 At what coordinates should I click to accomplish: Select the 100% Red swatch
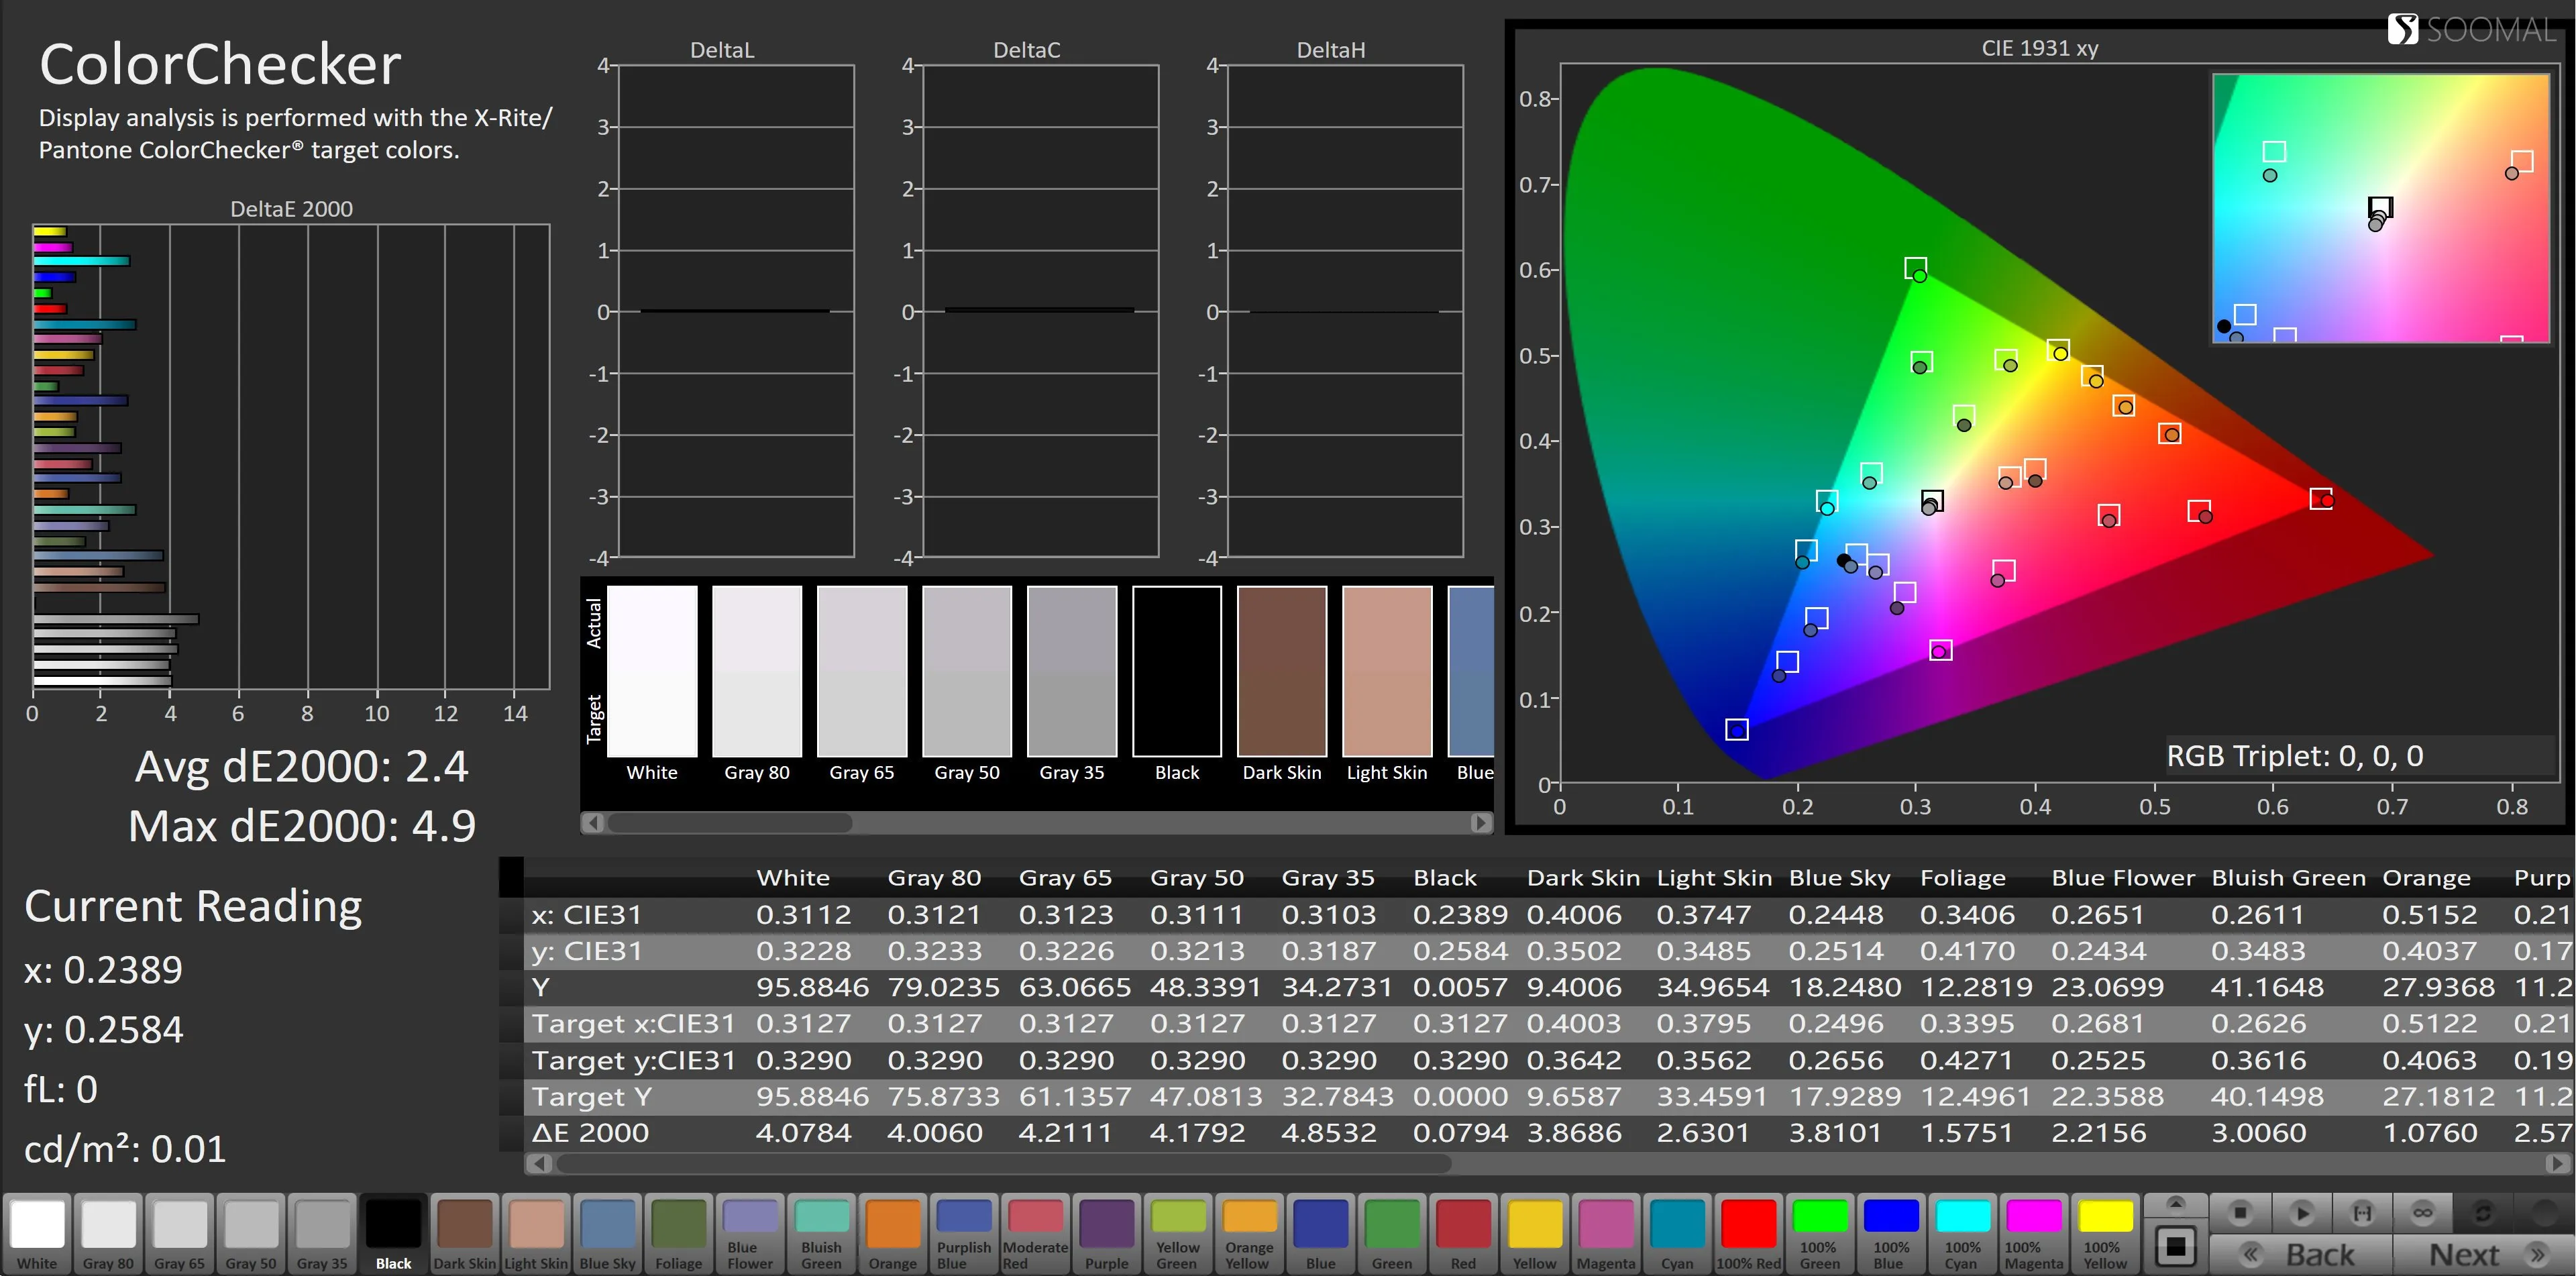(1748, 1233)
